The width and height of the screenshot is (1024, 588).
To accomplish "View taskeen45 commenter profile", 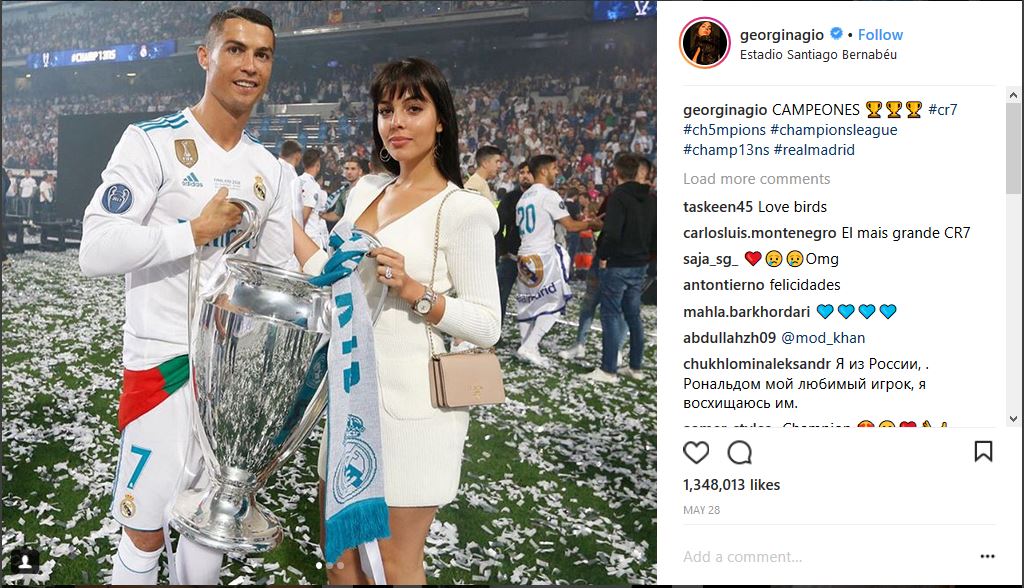I will tap(718, 207).
